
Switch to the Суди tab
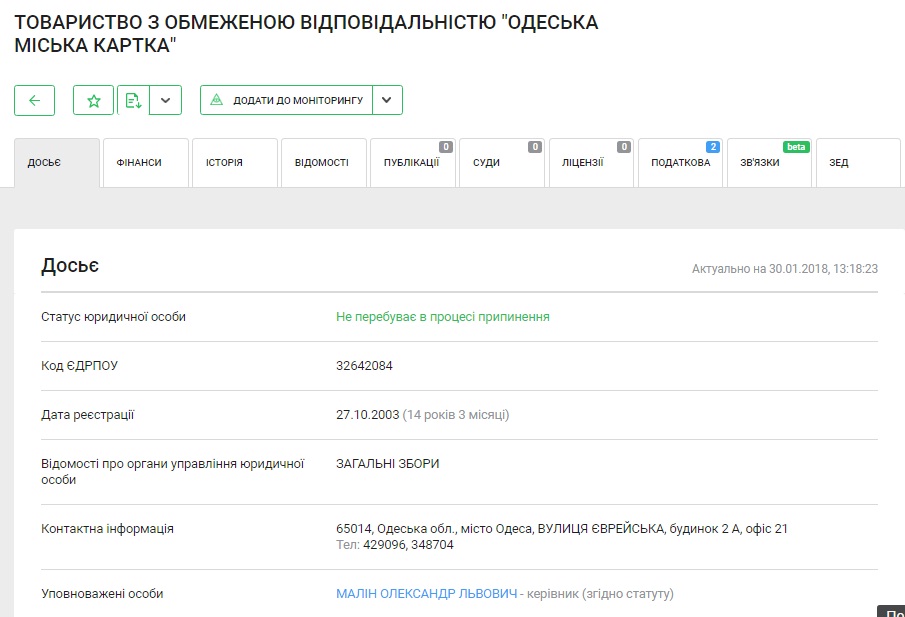(x=501, y=163)
